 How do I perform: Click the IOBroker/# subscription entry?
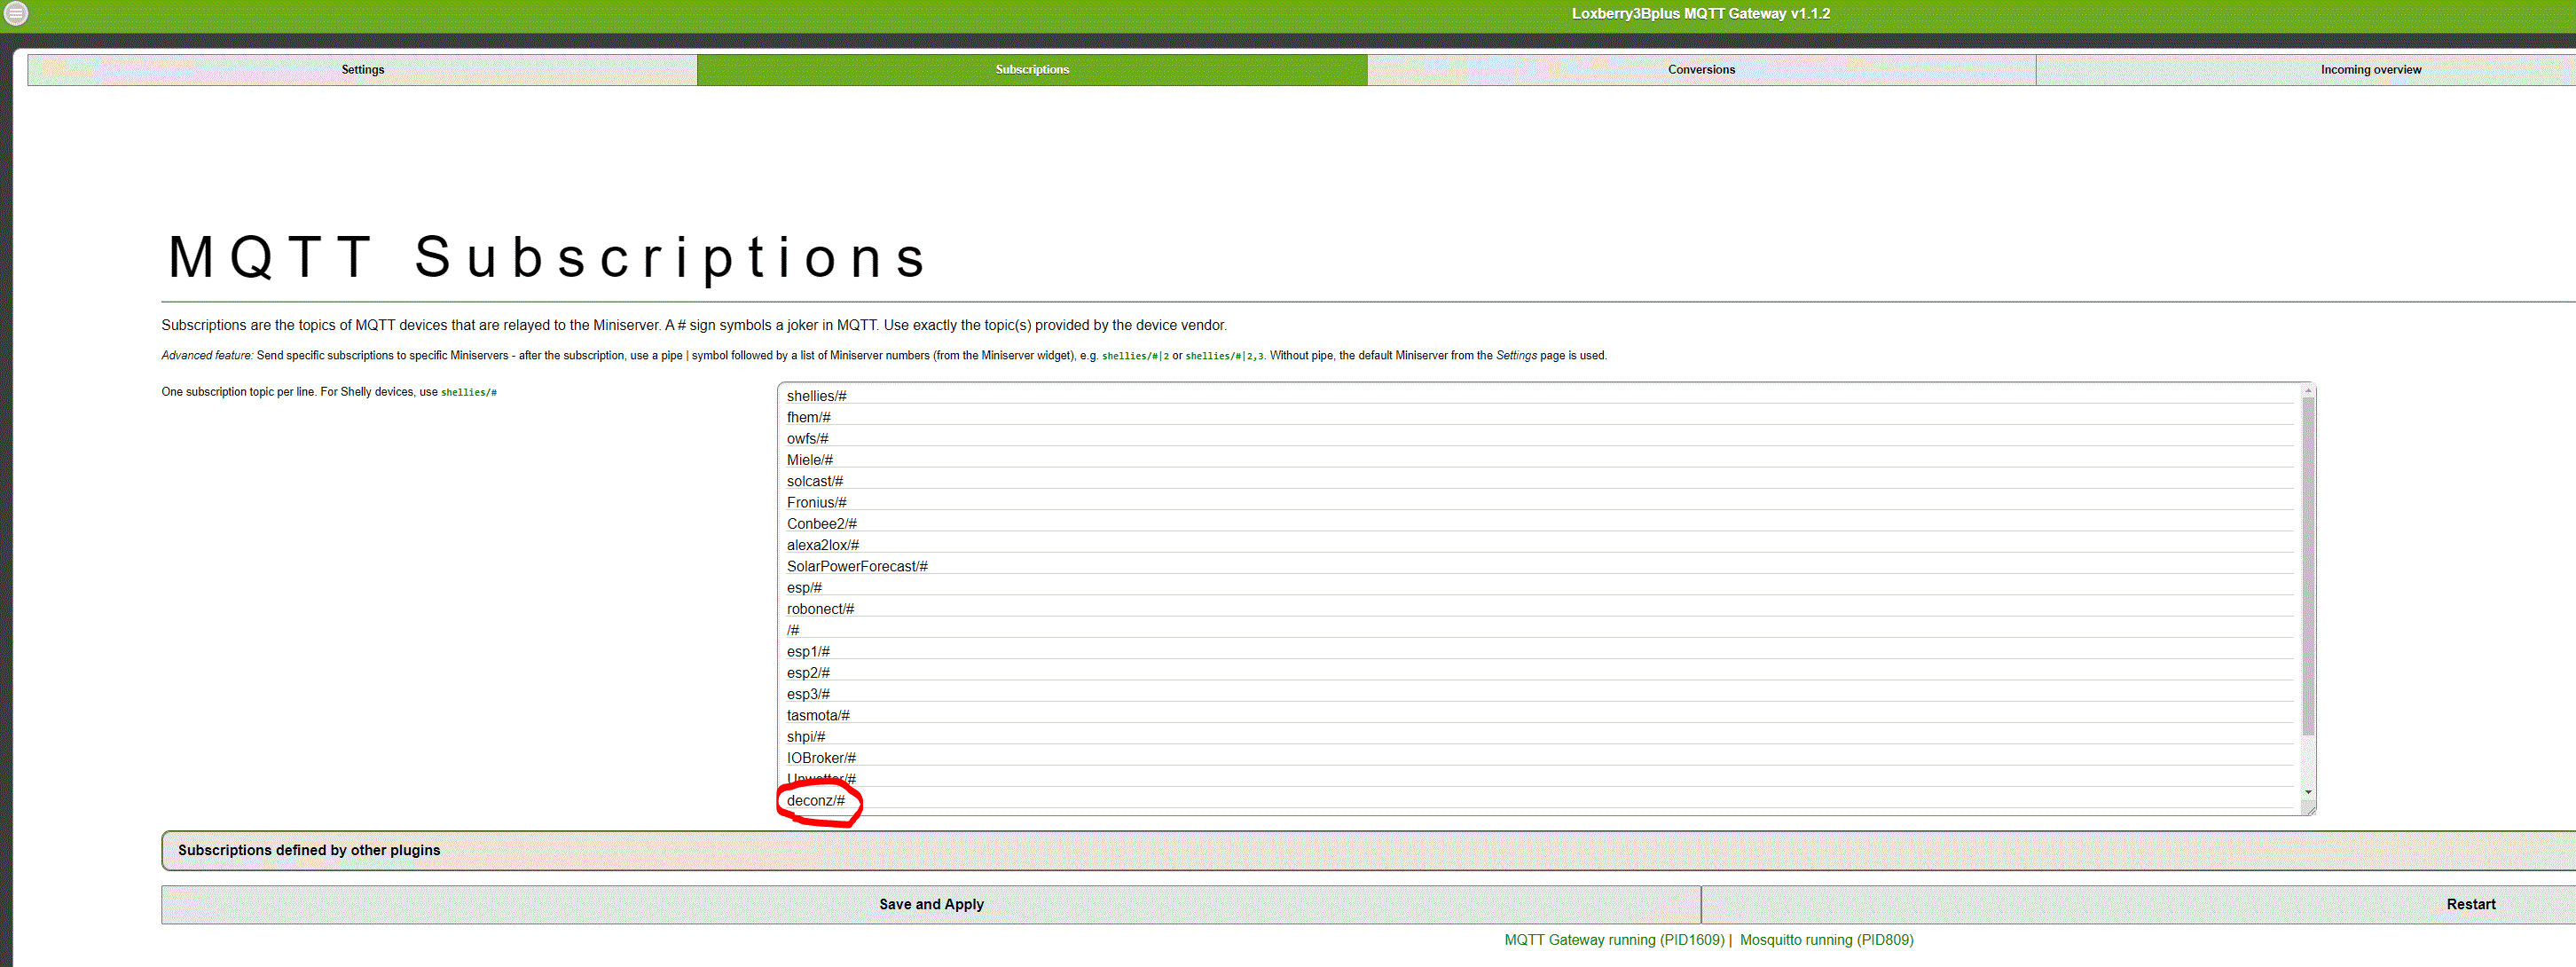(x=821, y=758)
